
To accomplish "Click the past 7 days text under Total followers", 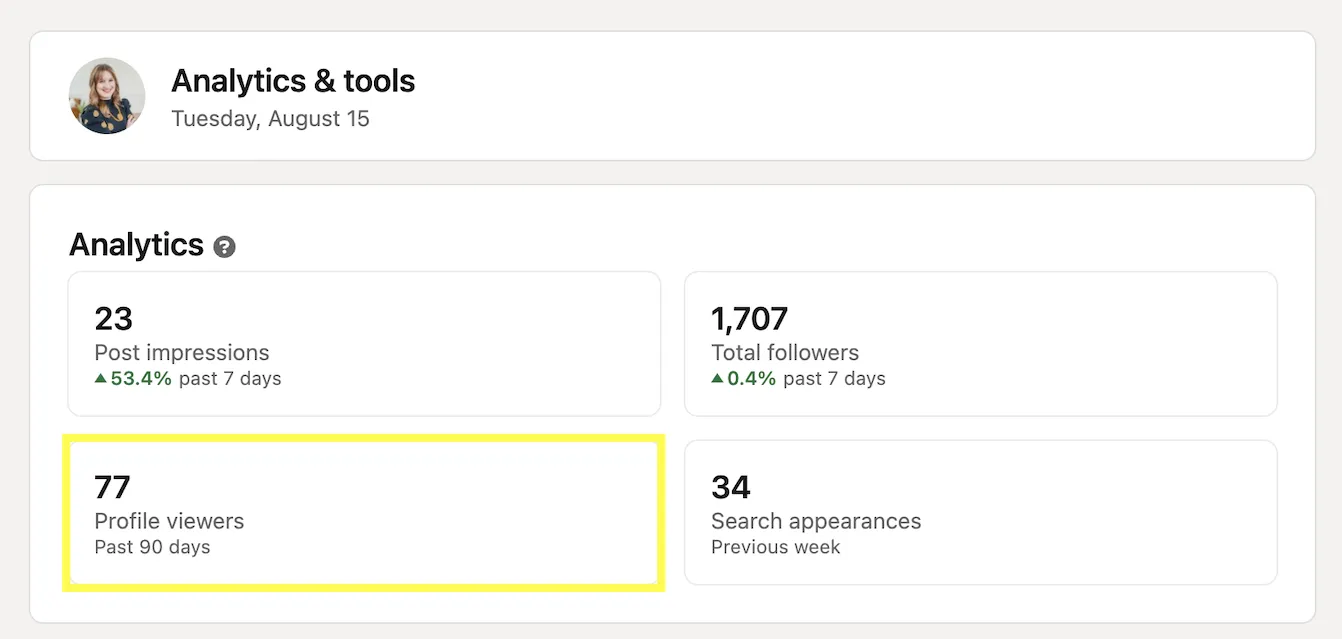I will click(834, 379).
